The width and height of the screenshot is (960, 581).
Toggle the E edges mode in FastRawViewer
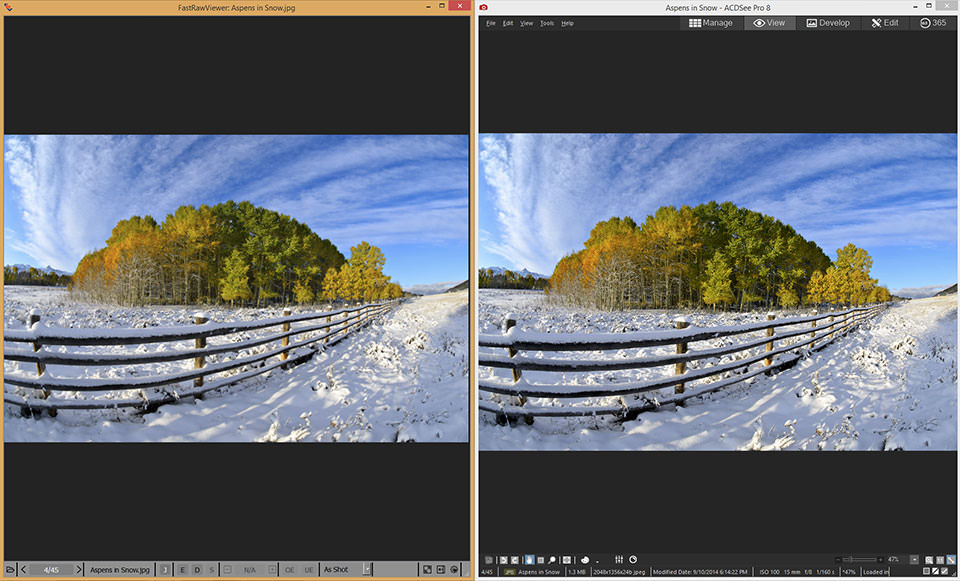pos(182,569)
